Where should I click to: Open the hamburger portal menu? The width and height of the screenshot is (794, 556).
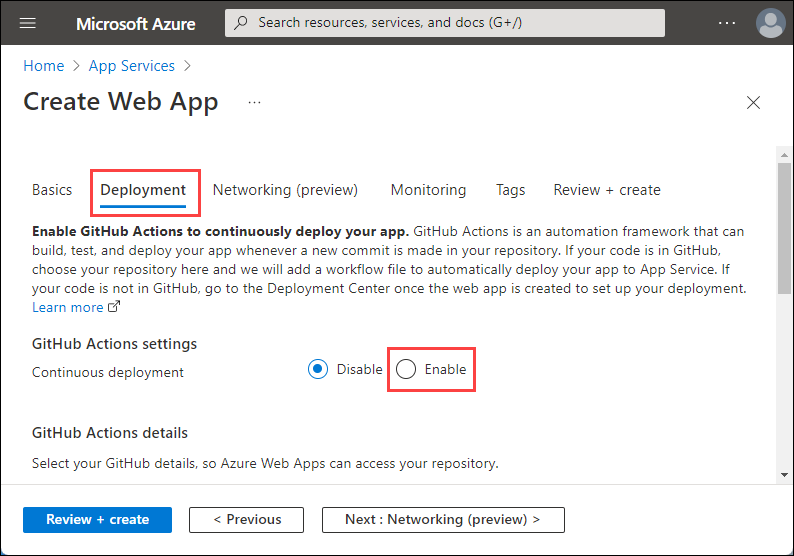coord(28,22)
